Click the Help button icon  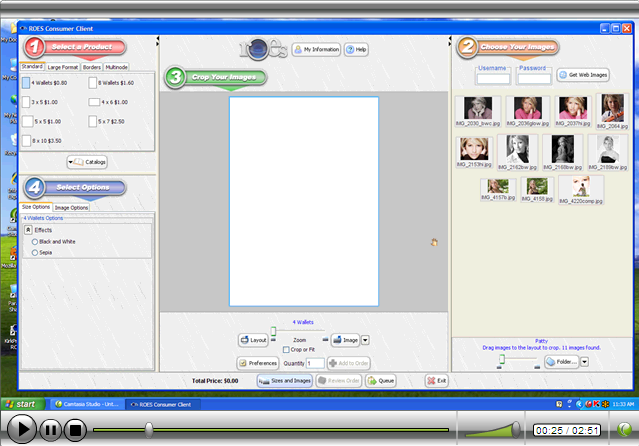tap(356, 49)
